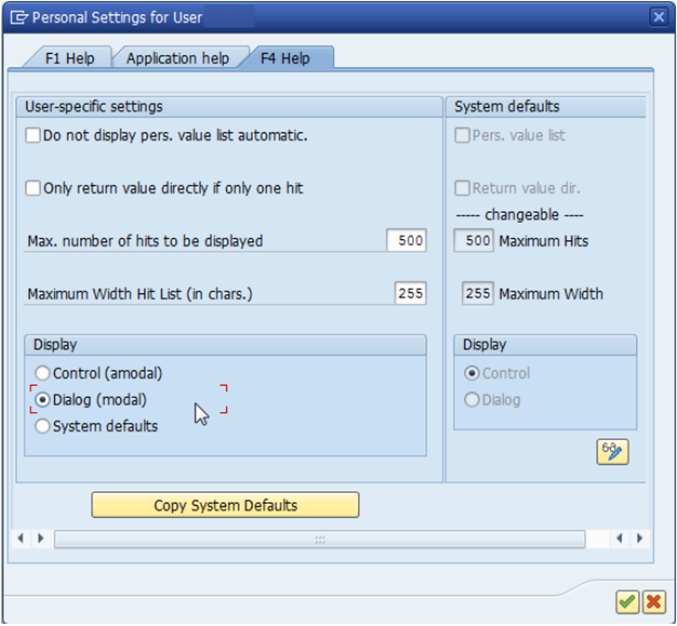Open the Application help tab
Viewport: 677px width, 626px height.
(177, 58)
